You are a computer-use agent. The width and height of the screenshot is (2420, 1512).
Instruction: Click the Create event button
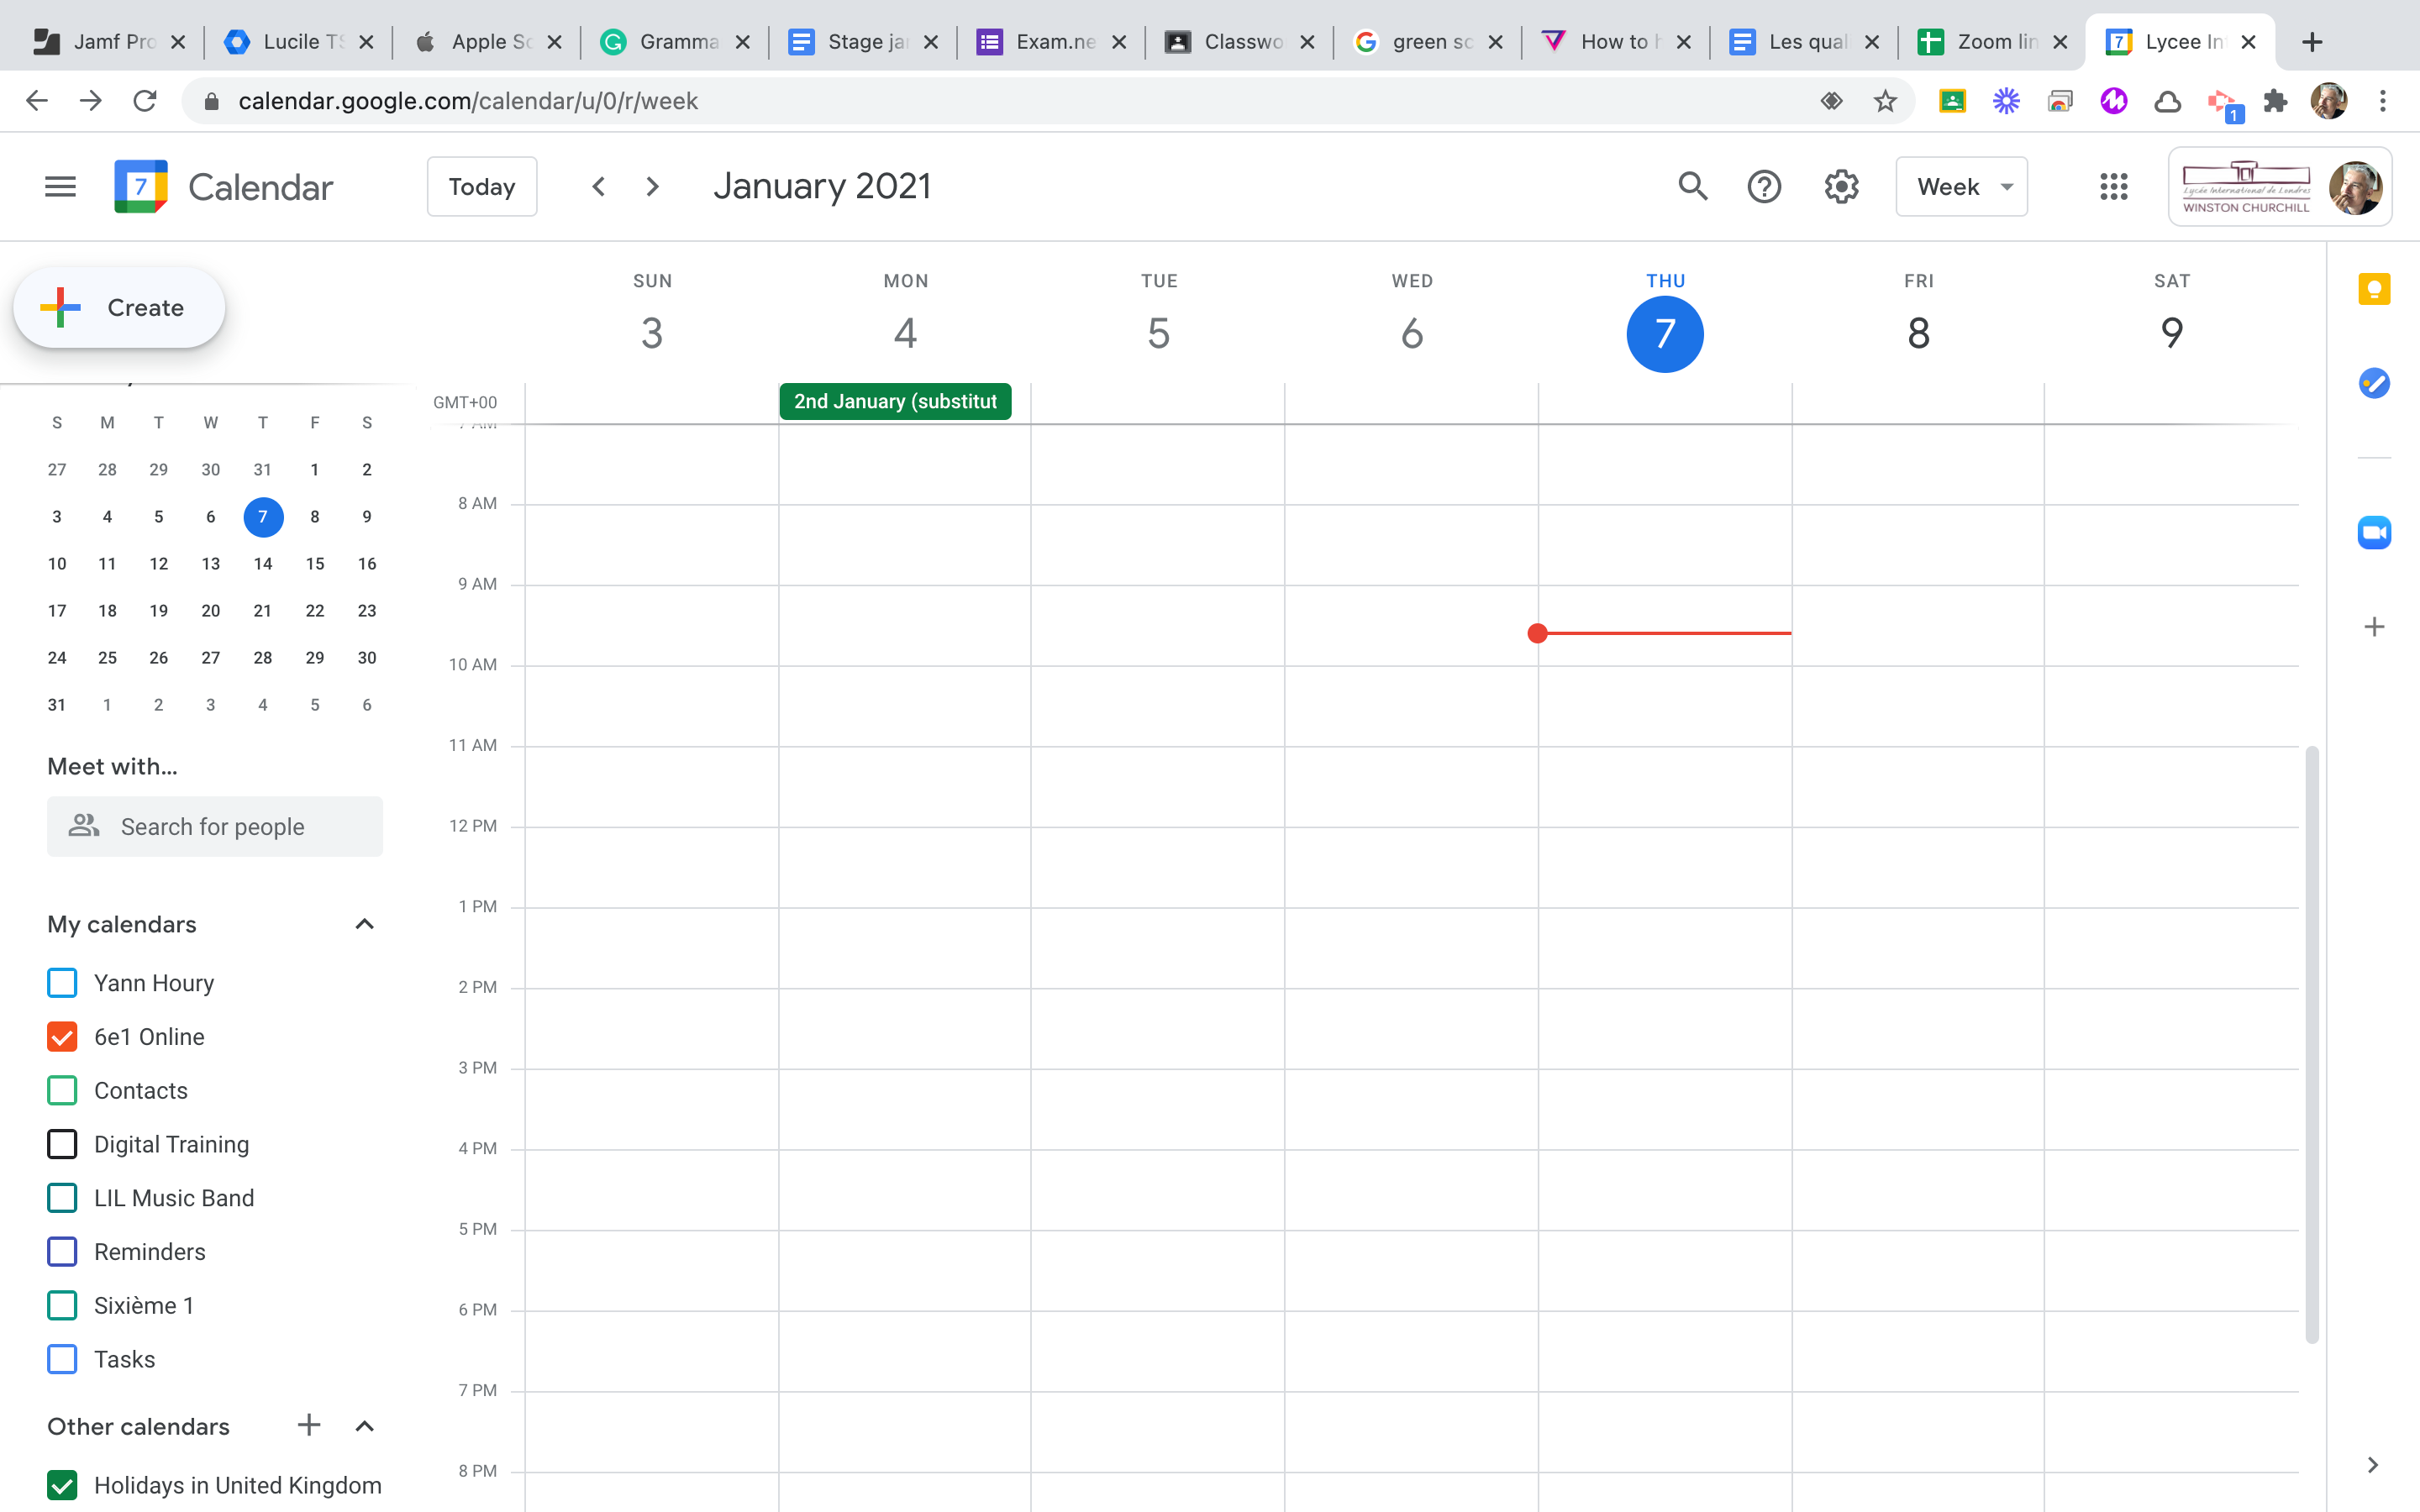pyautogui.click(x=119, y=308)
